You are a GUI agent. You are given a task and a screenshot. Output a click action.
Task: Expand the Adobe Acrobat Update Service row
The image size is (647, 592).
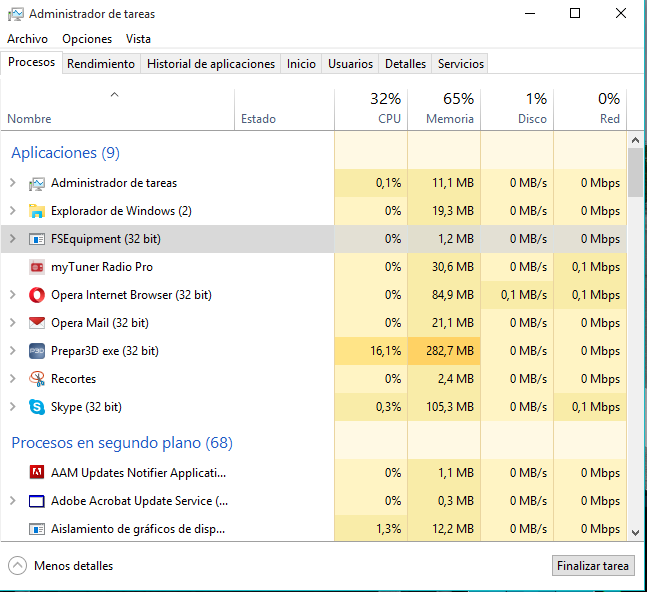click(x=13, y=501)
